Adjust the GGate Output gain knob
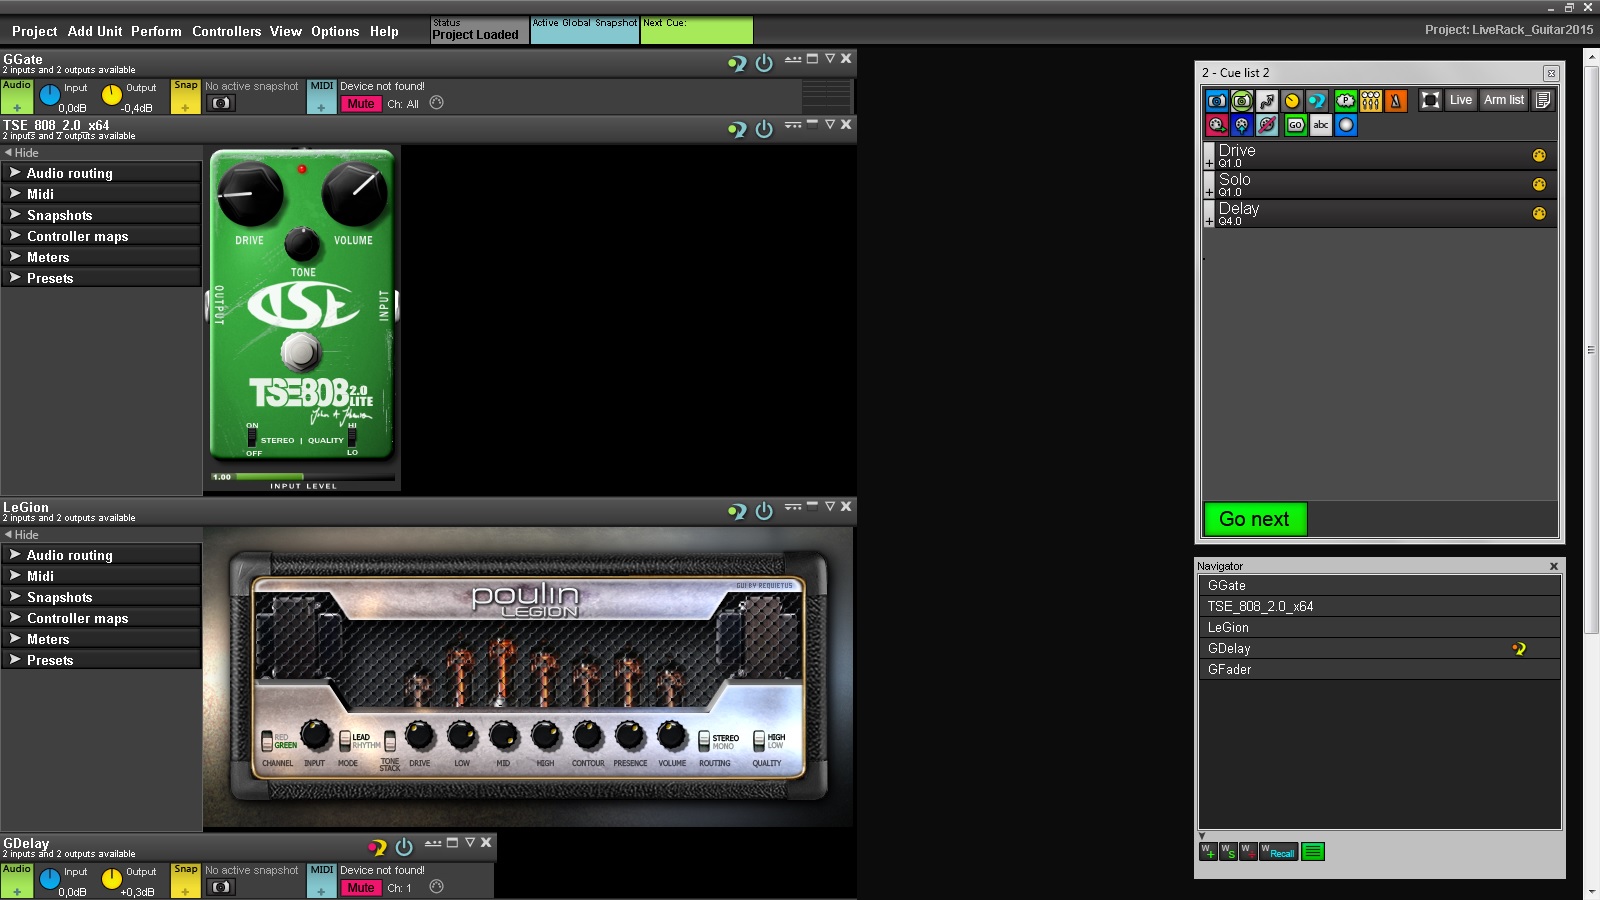This screenshot has width=1600, height=900. tap(112, 96)
